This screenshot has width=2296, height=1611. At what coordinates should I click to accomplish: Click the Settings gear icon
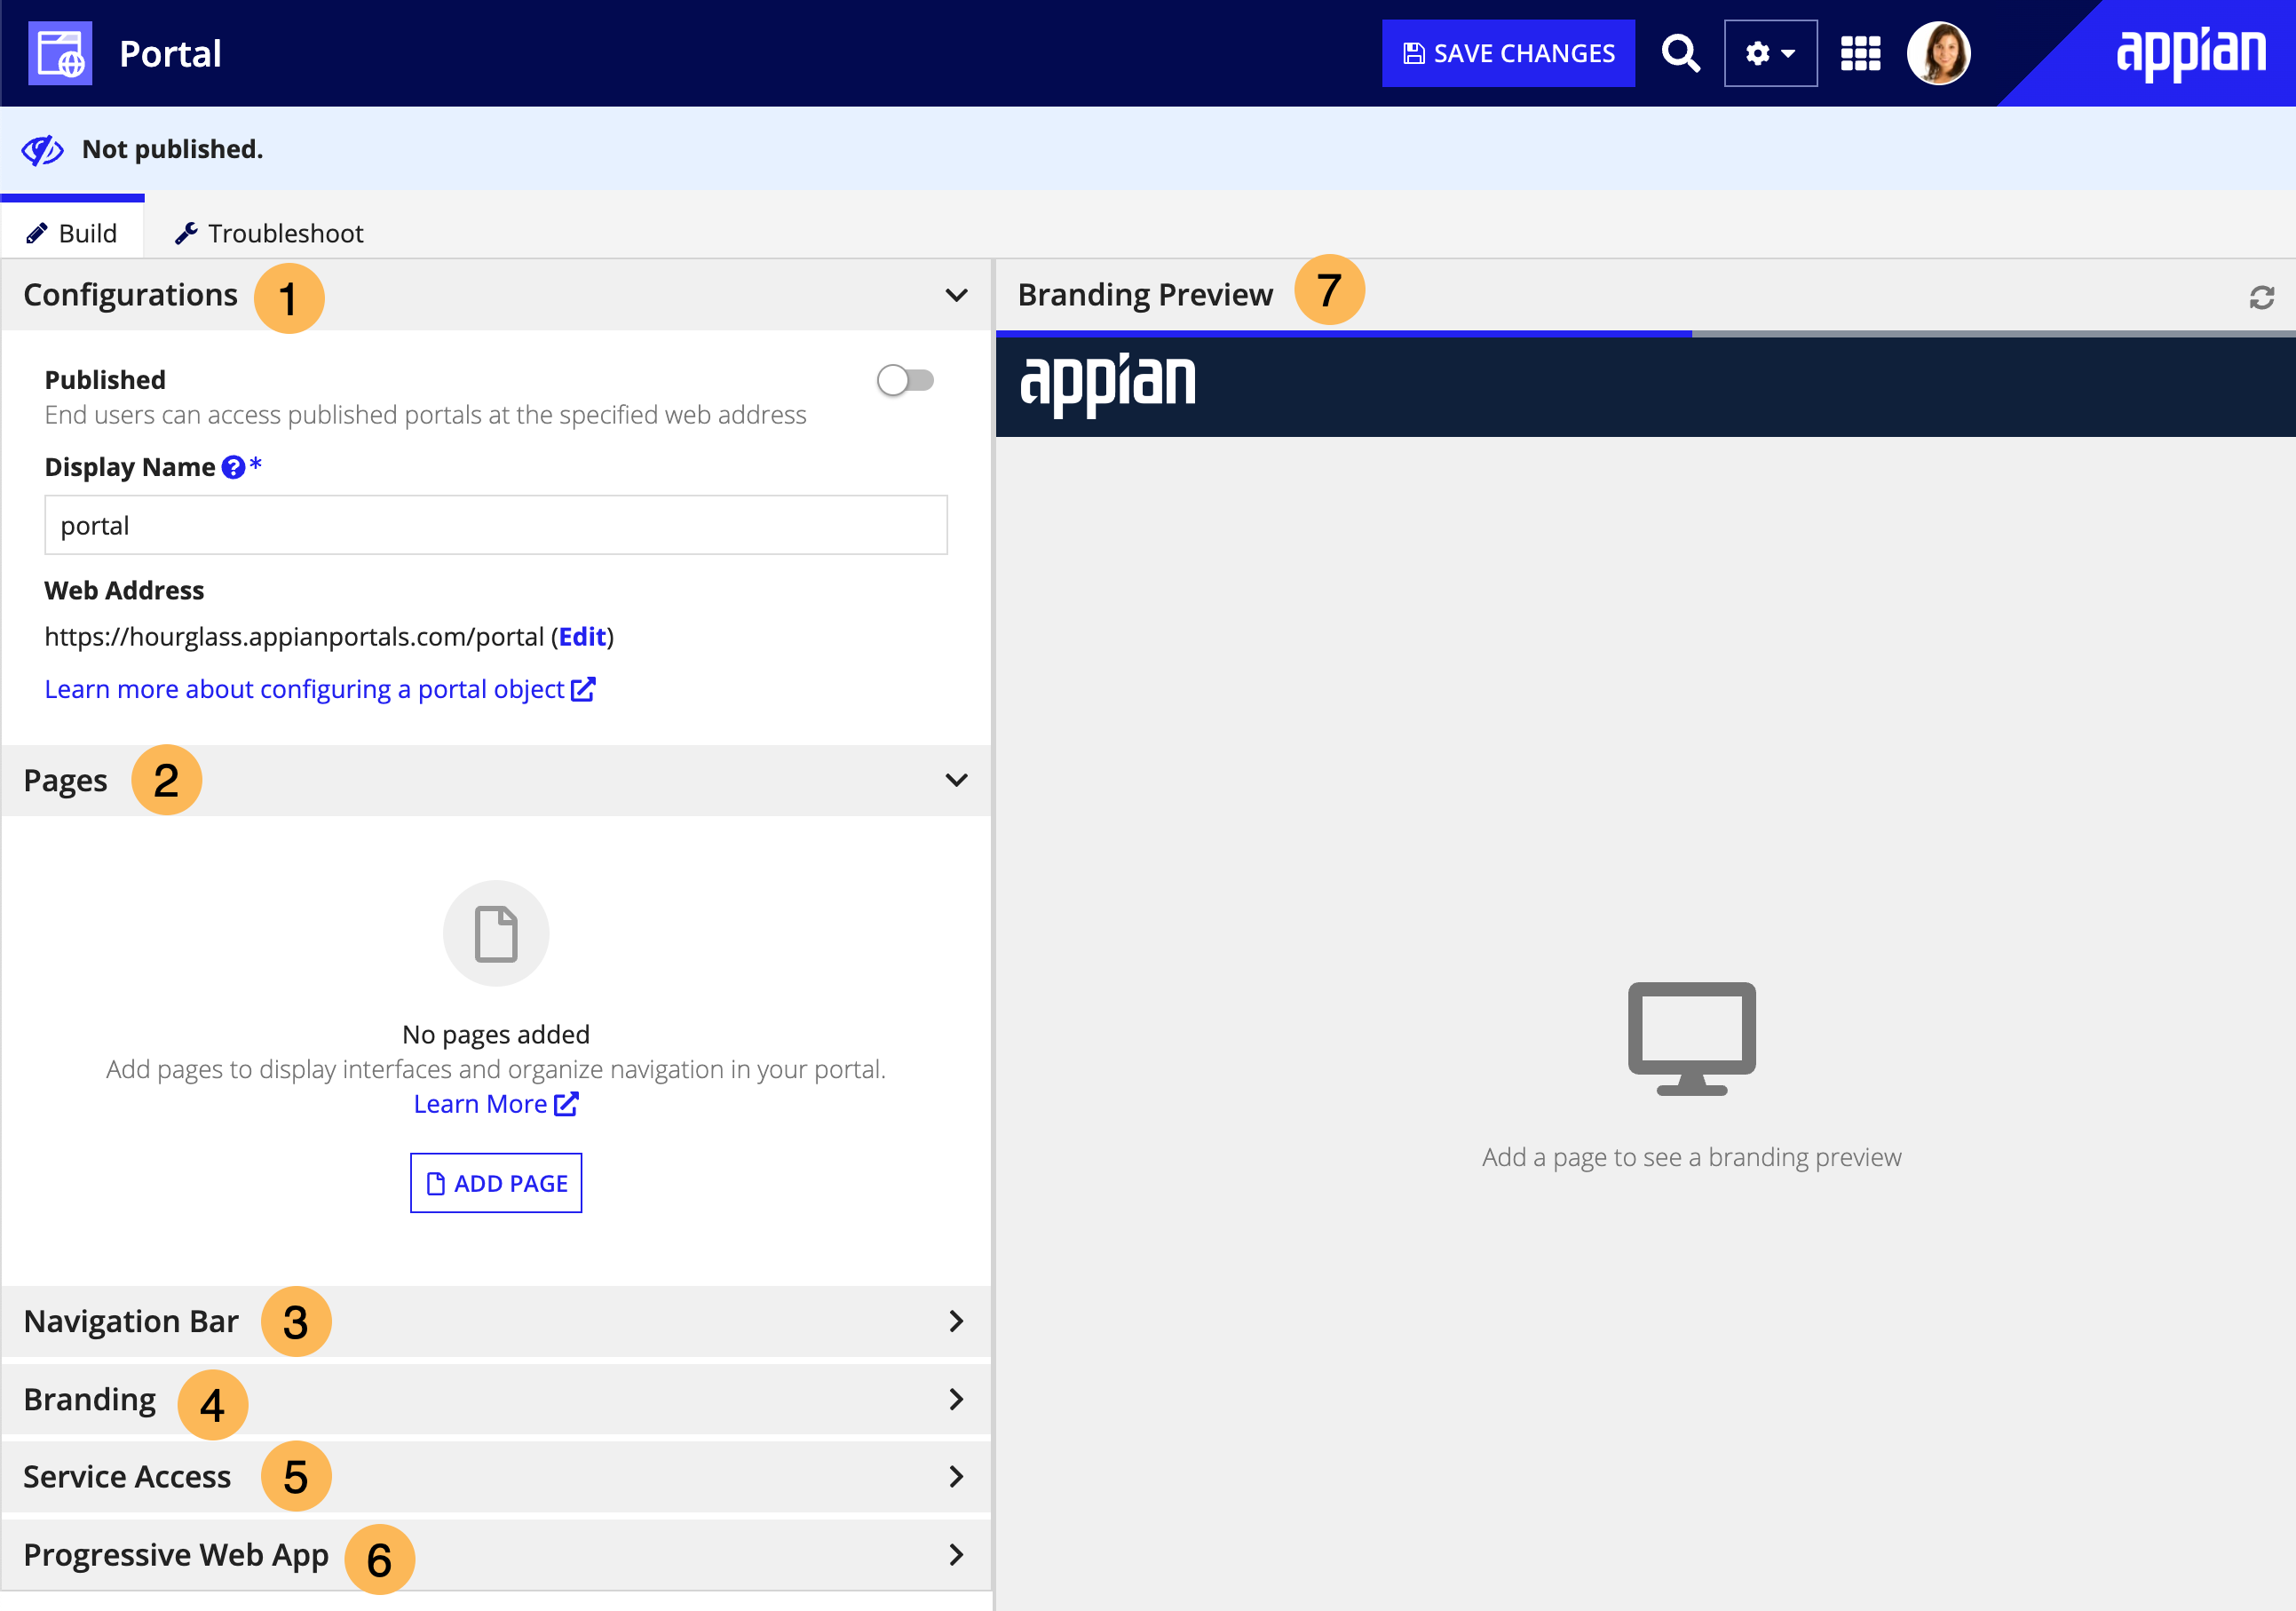(x=1770, y=52)
